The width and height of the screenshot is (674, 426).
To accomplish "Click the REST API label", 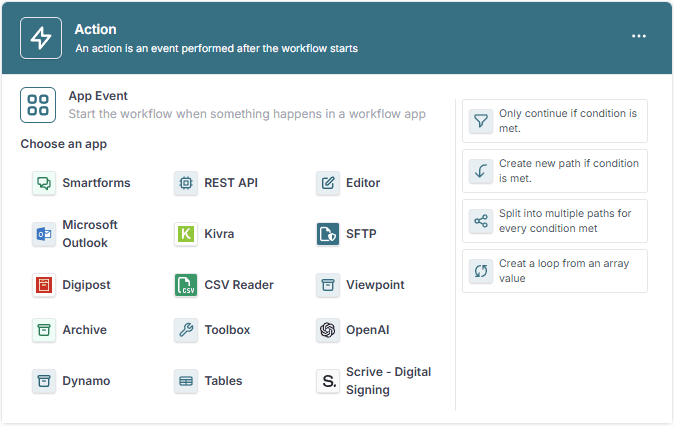I will 231,183.
